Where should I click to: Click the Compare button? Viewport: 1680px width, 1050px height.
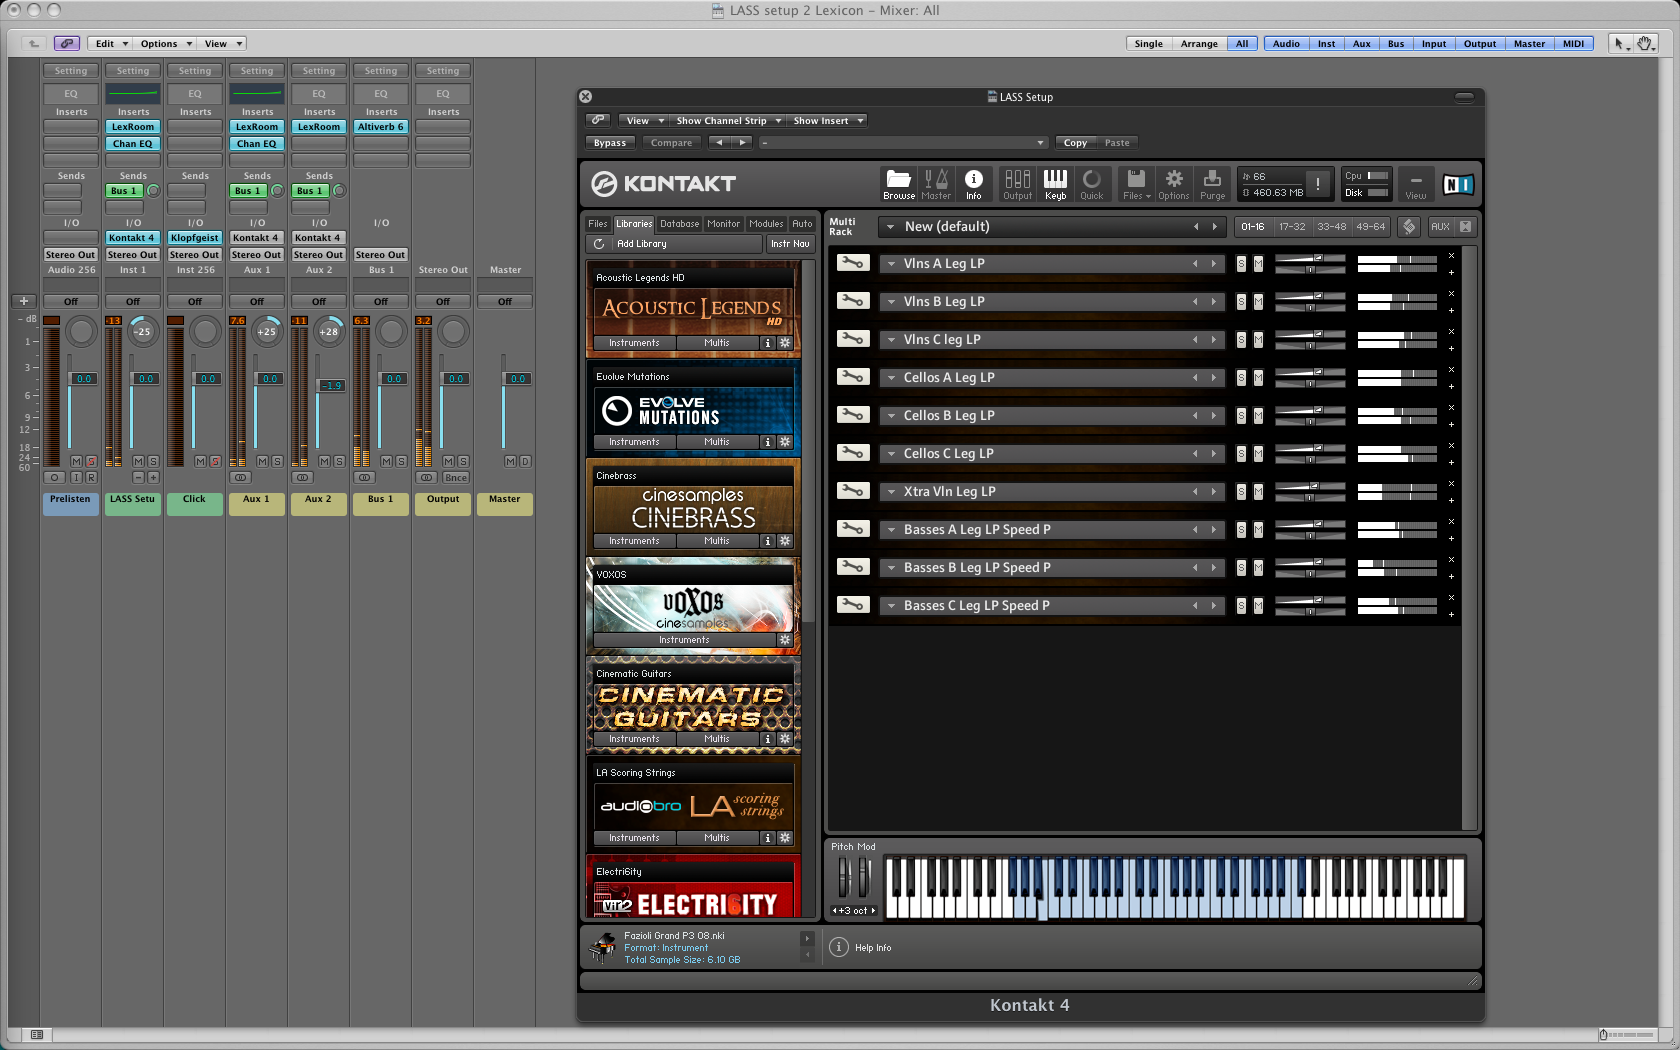(x=671, y=143)
